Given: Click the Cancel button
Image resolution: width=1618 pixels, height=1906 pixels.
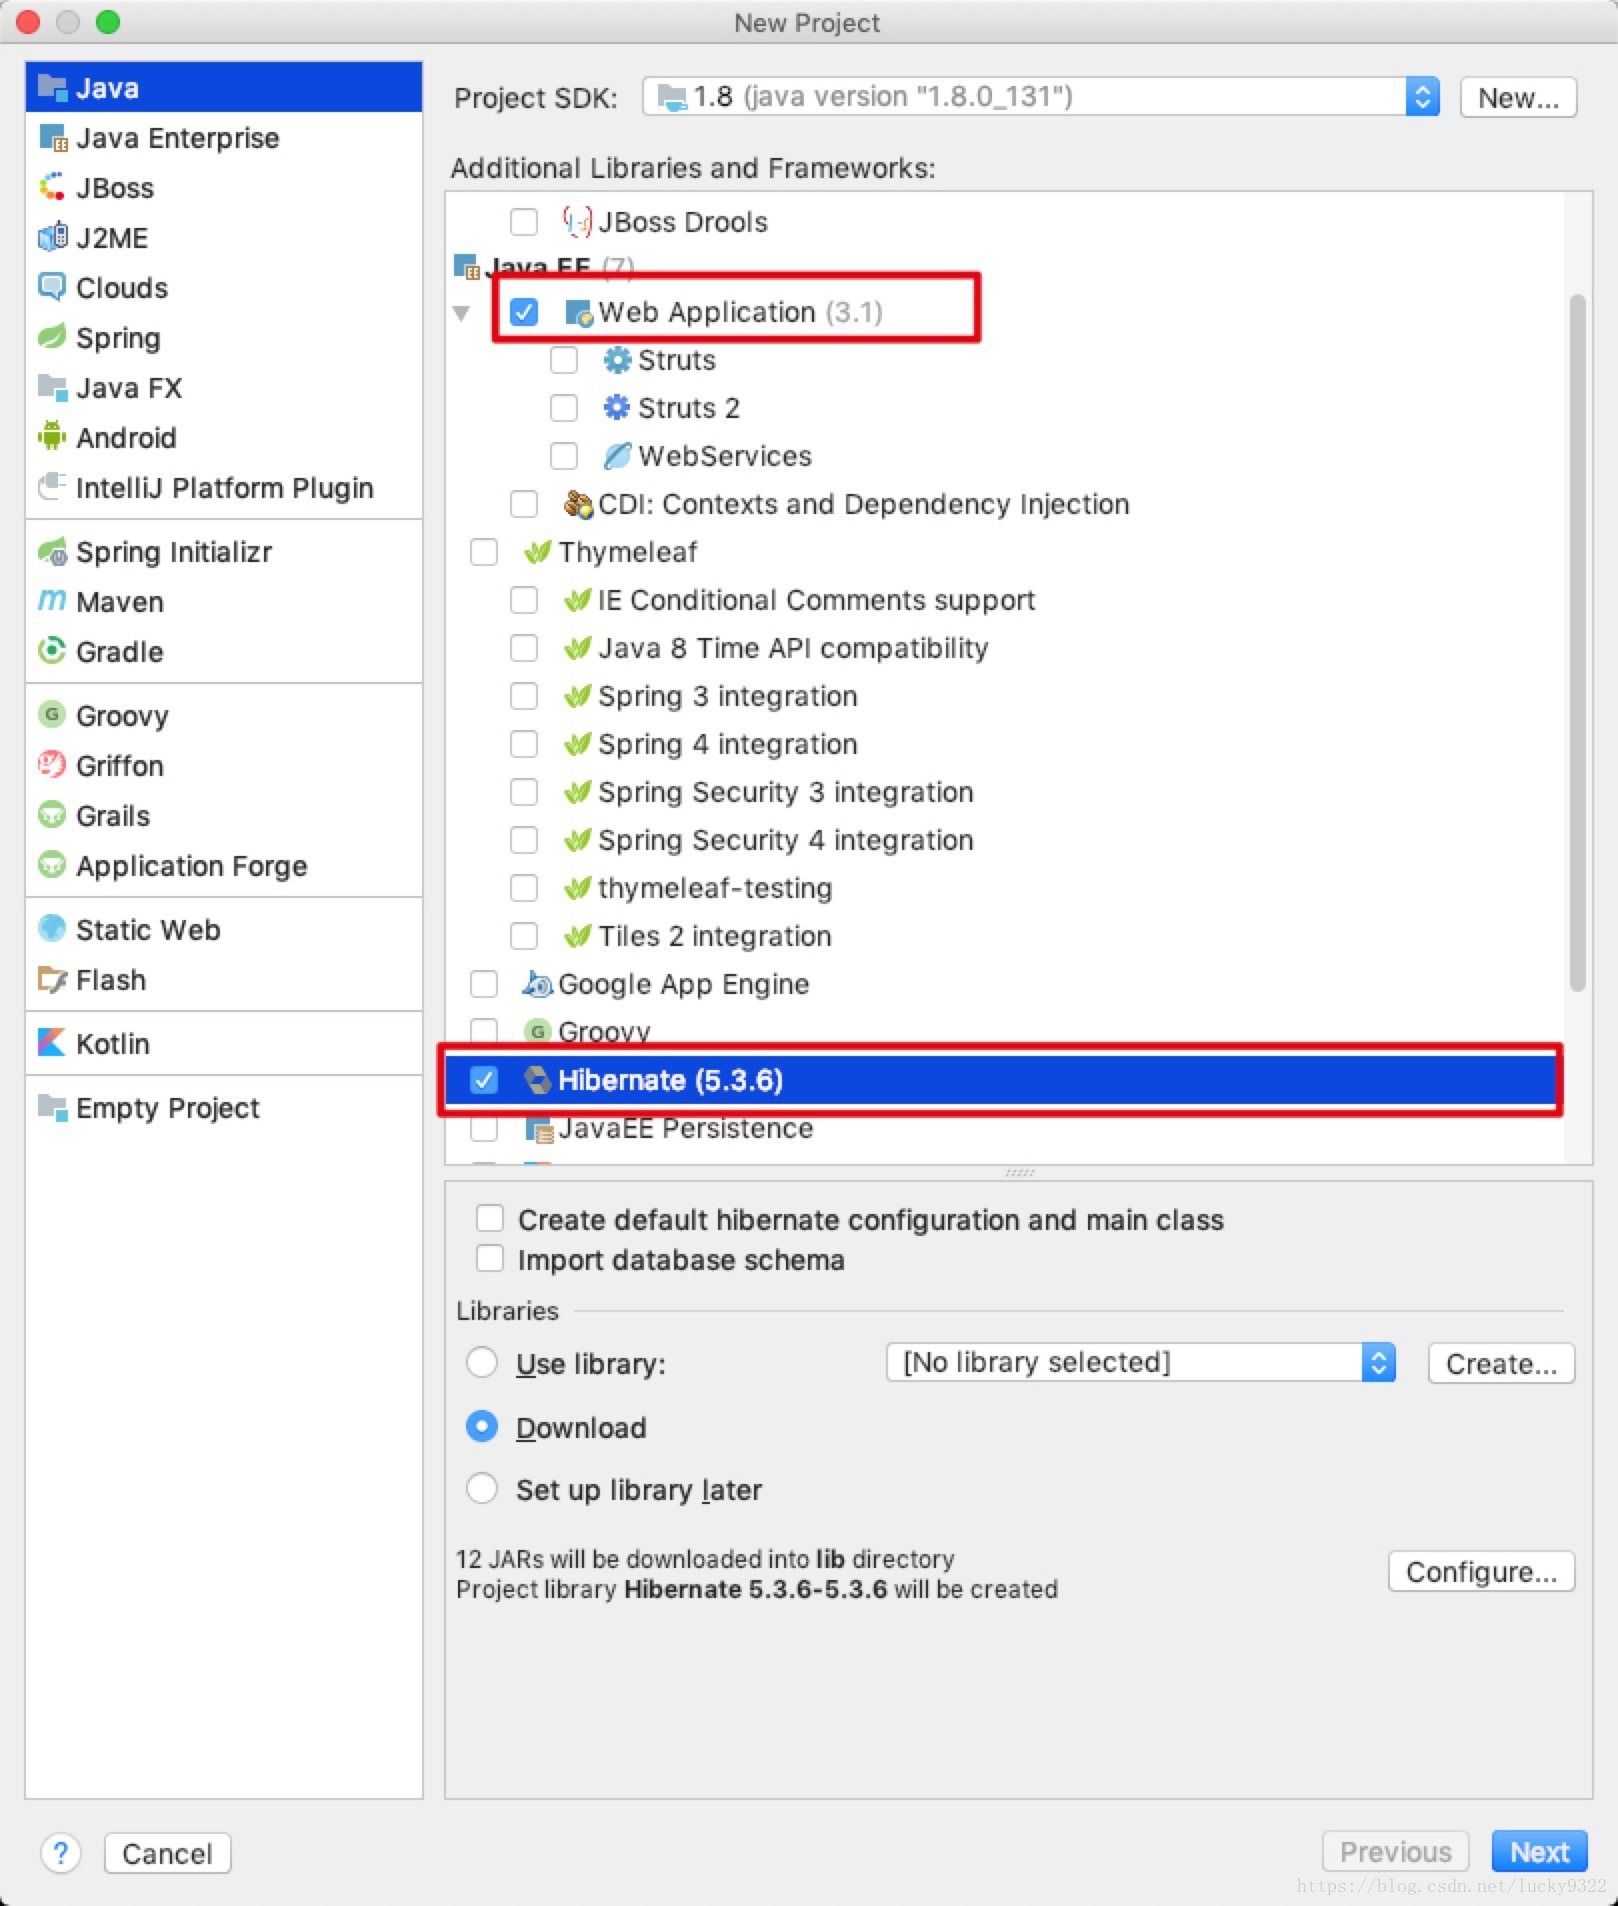Looking at the screenshot, I should point(167,1854).
